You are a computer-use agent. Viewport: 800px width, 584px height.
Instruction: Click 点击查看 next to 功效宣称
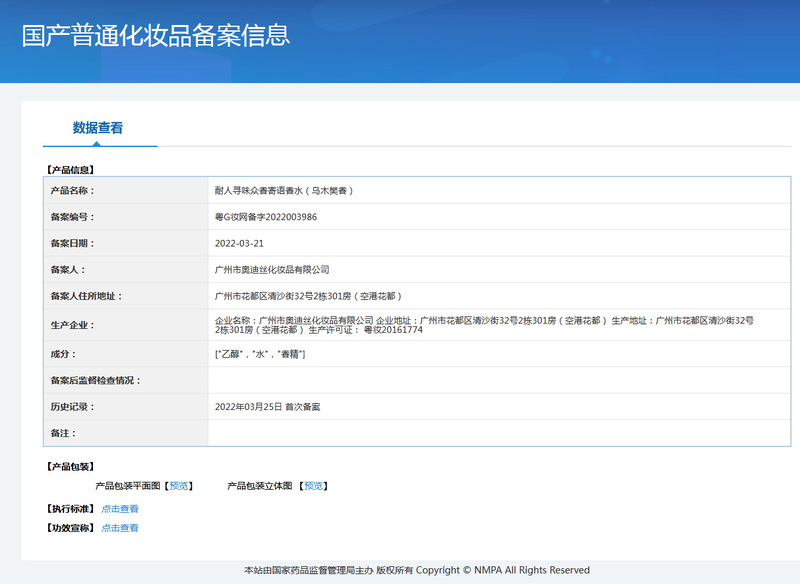click(120, 528)
